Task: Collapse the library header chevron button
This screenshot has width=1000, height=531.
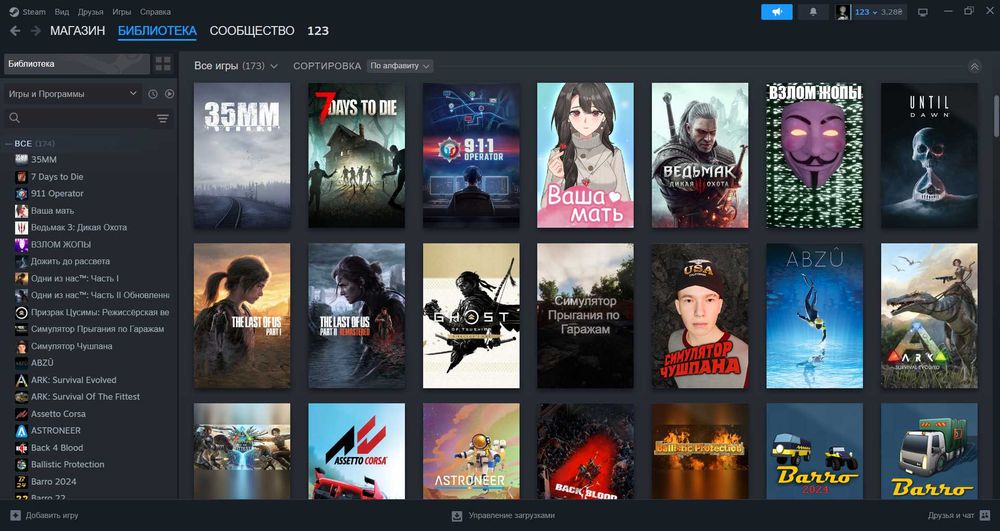Action: [974, 66]
